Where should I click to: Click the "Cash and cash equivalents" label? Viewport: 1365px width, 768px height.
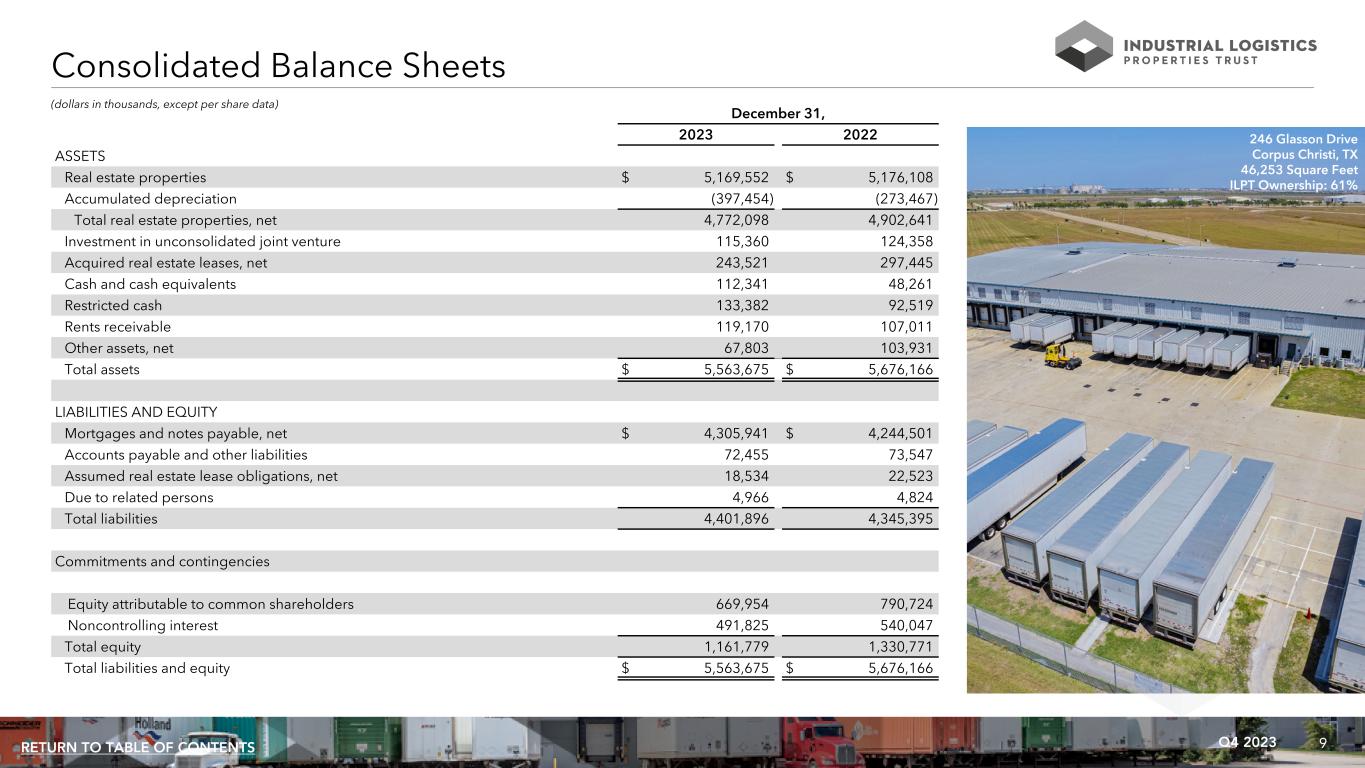(151, 284)
